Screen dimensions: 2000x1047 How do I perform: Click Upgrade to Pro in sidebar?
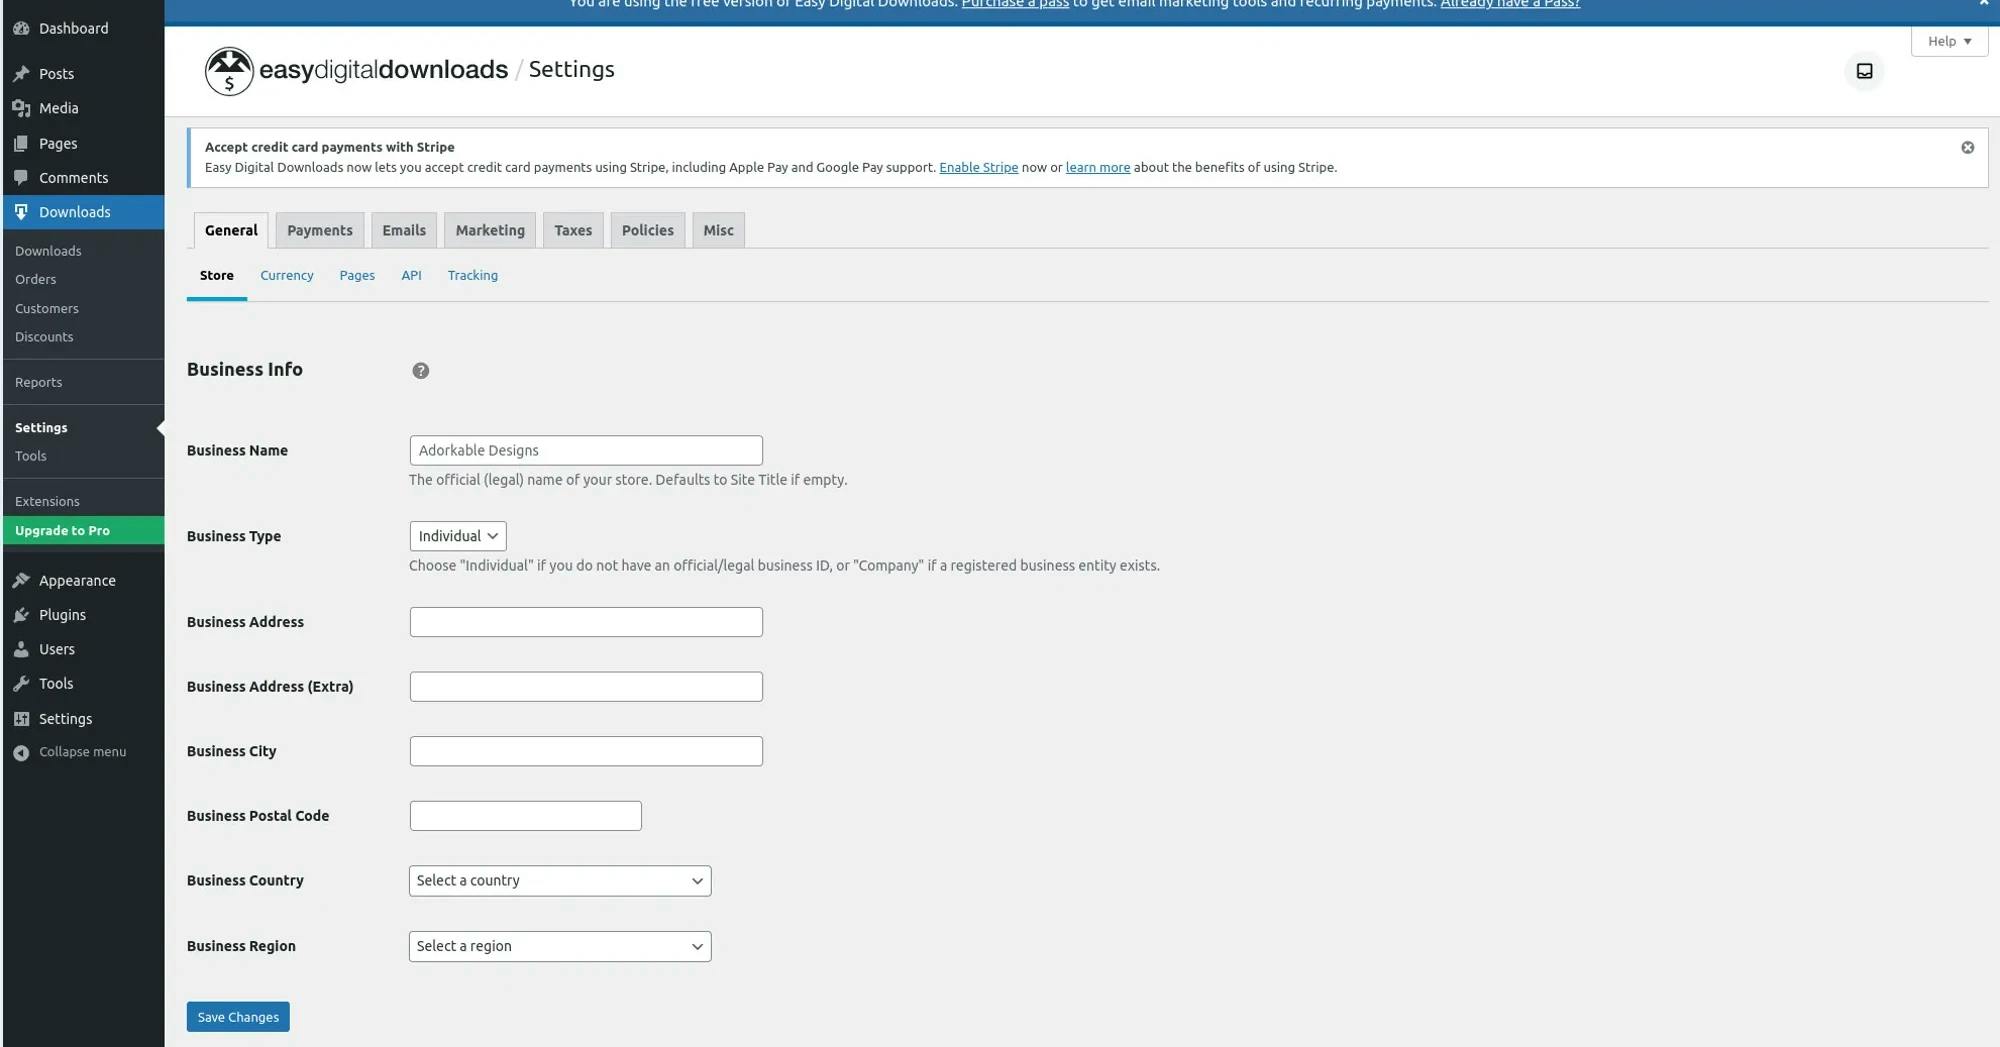84,530
